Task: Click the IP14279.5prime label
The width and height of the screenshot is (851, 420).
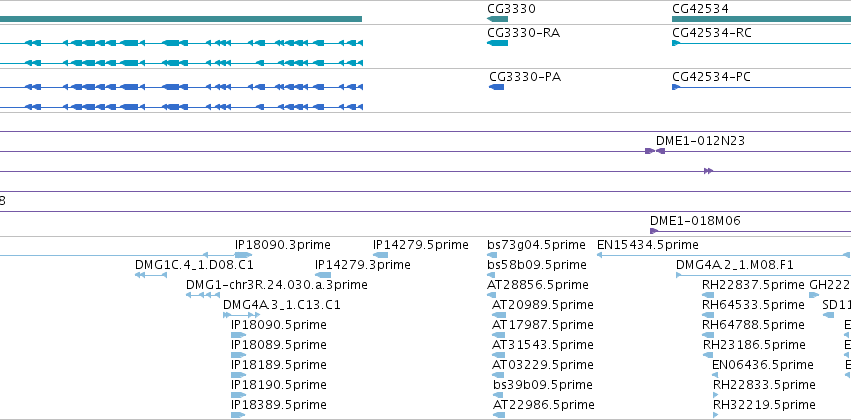Action: coord(421,245)
